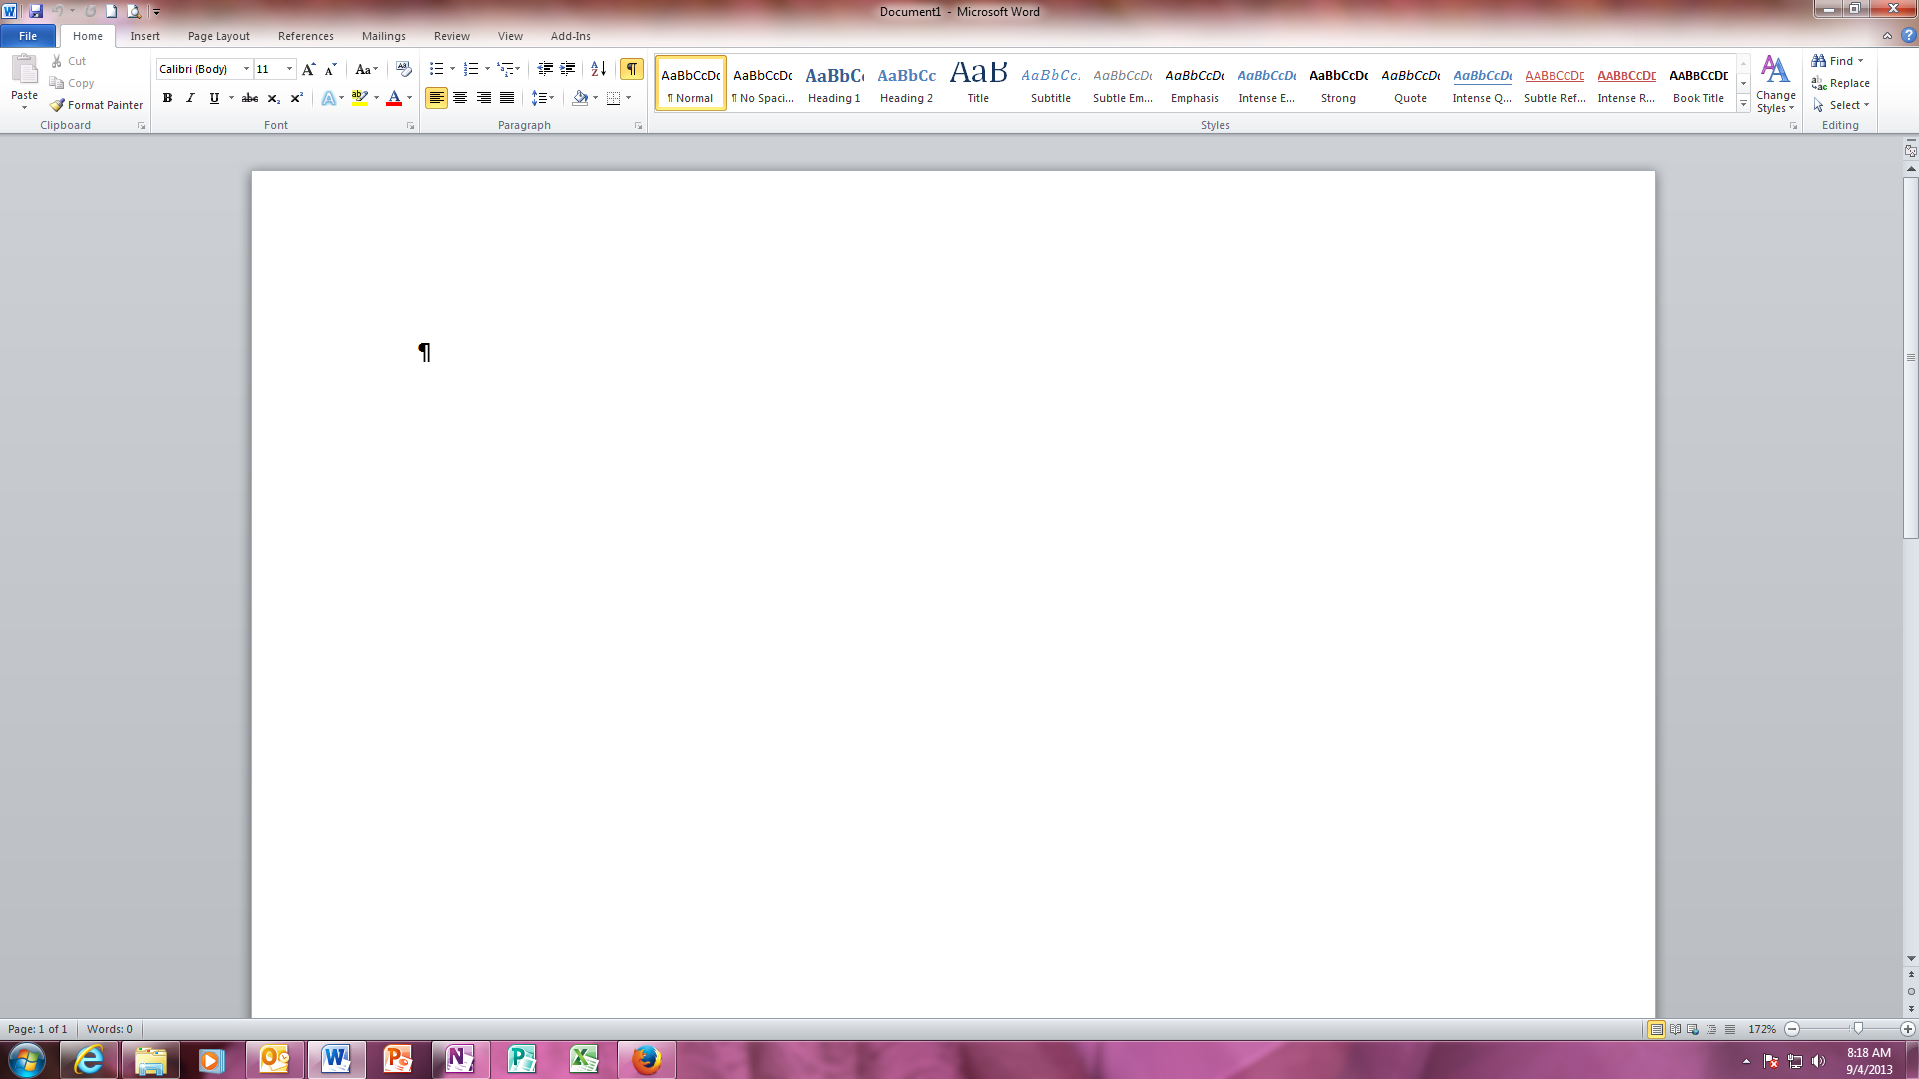Click the Shrink Font icon

(x=331, y=69)
